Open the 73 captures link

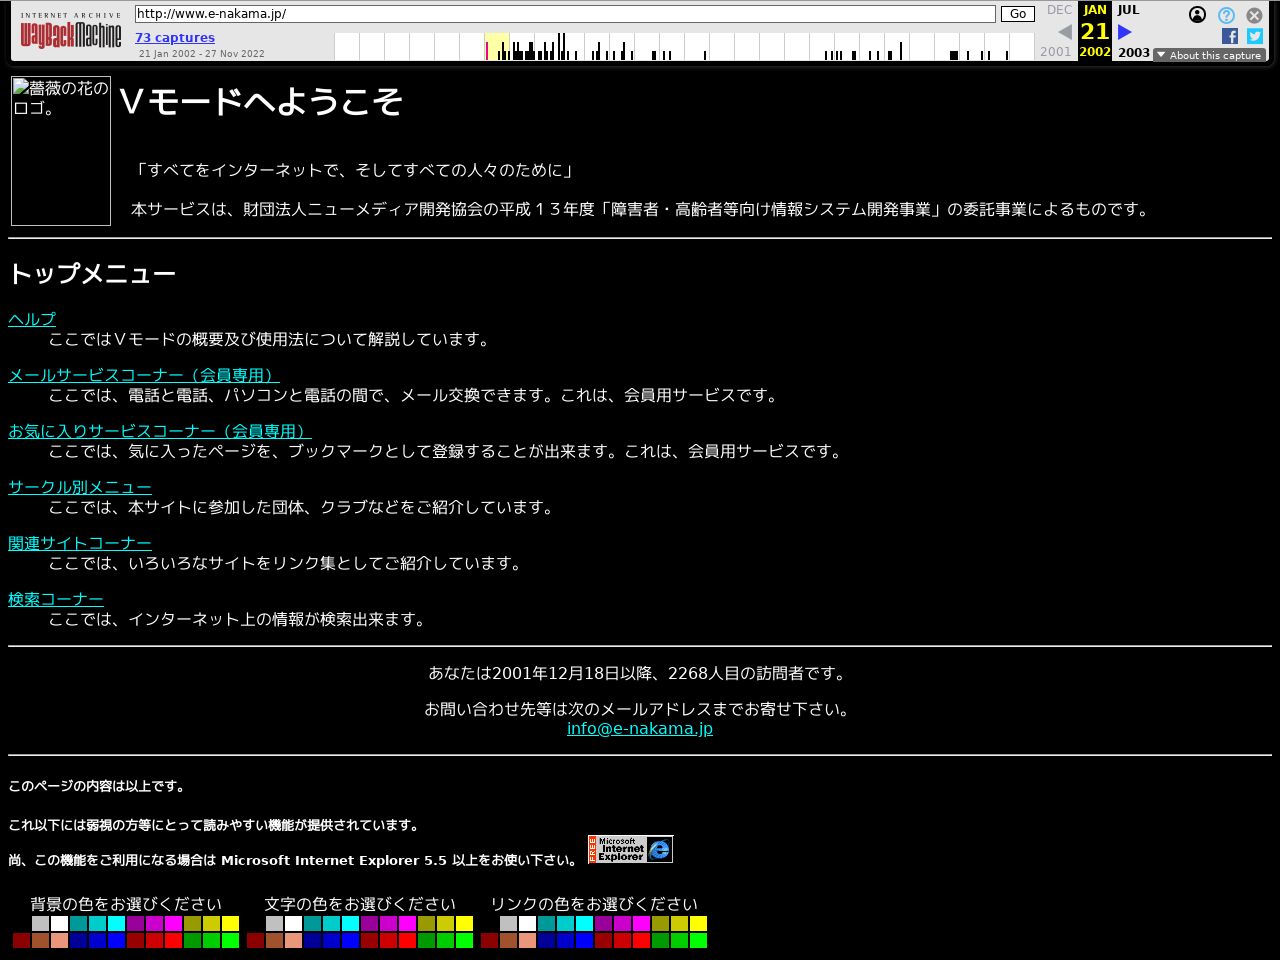click(x=175, y=38)
